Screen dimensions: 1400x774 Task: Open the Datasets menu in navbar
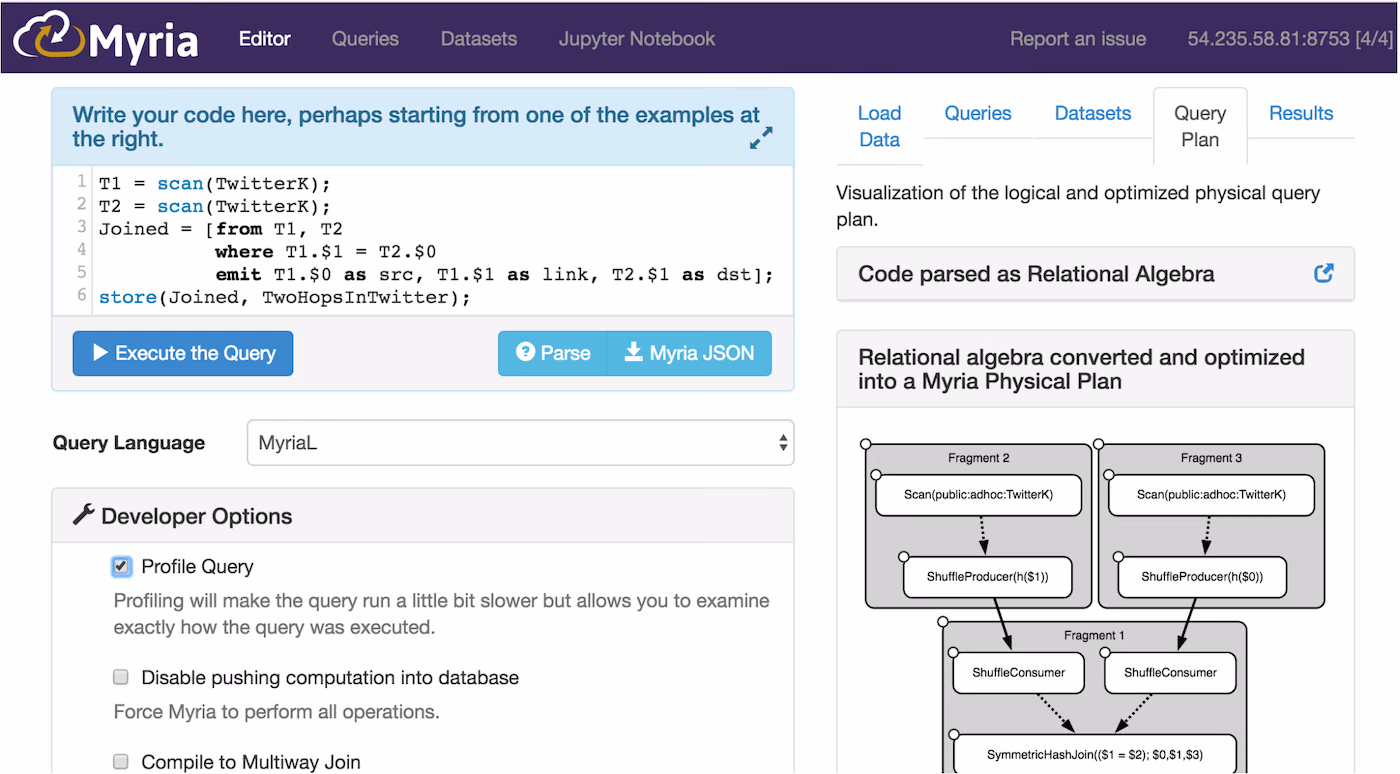pos(479,39)
